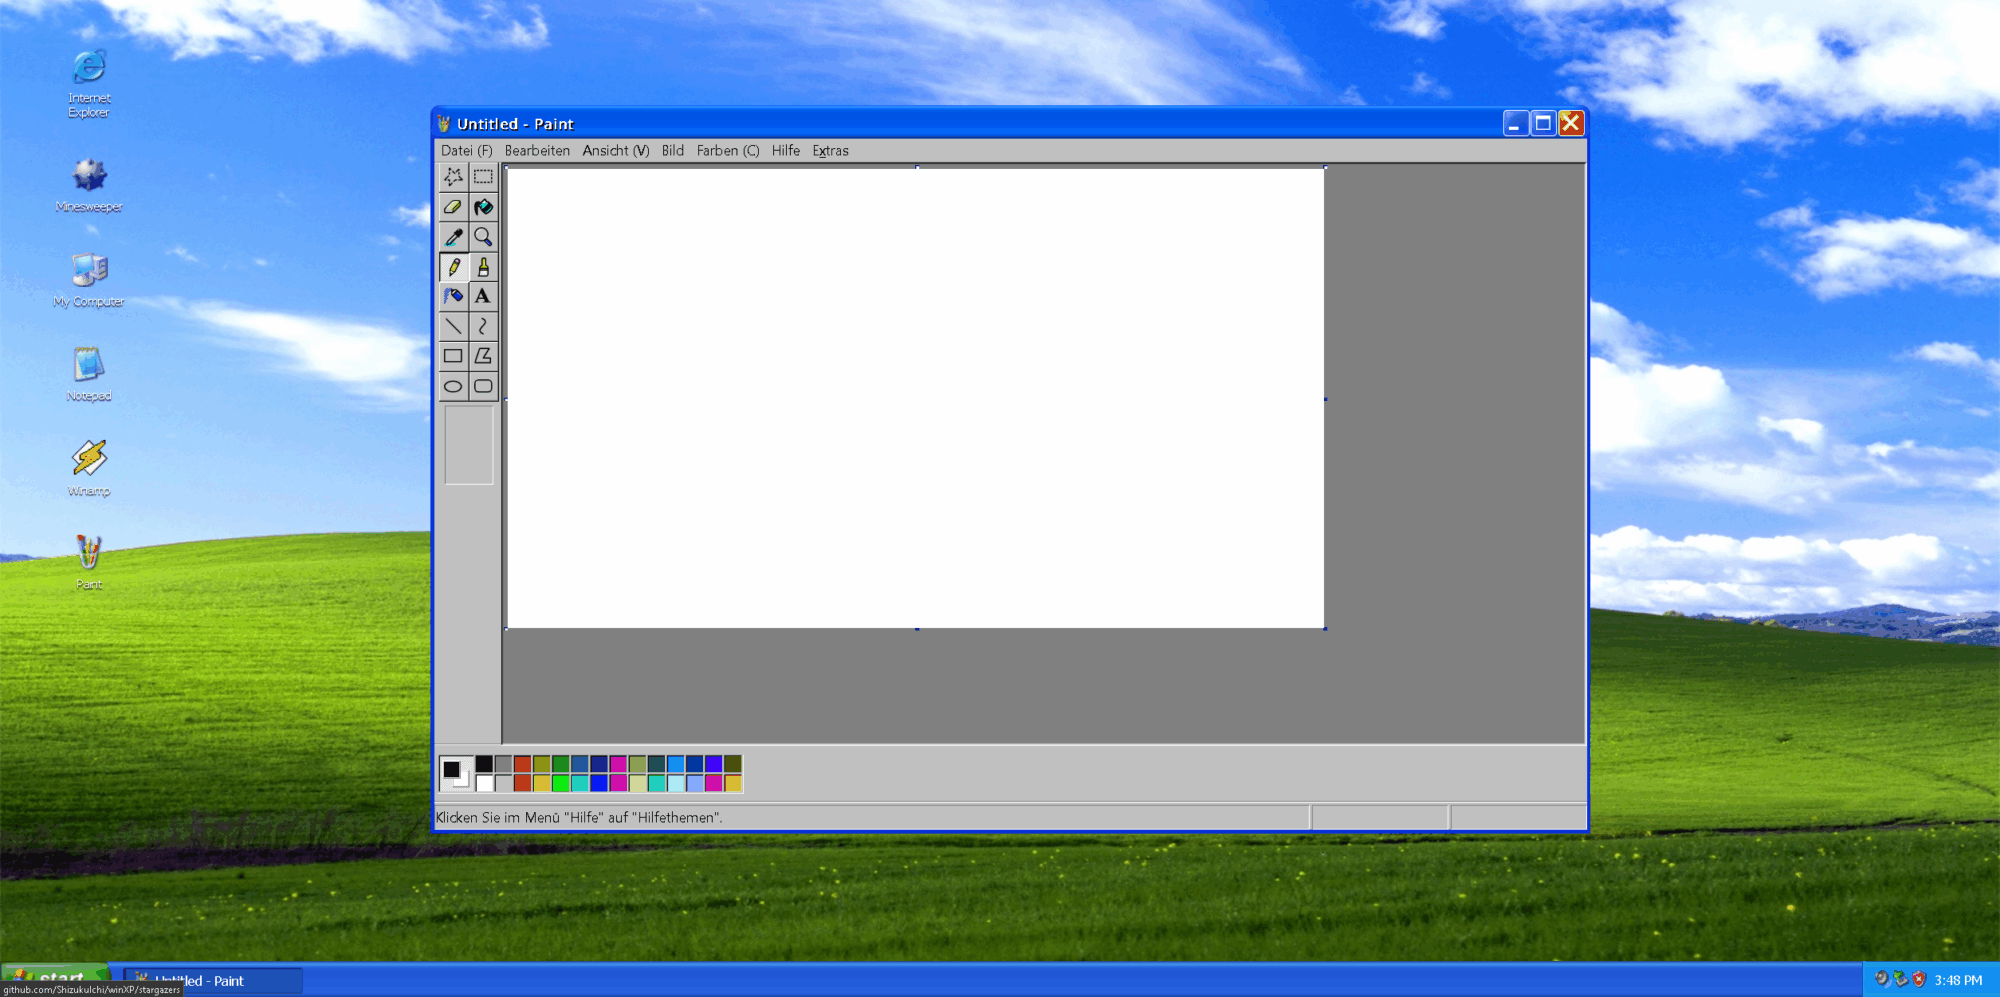The width and height of the screenshot is (2000, 997).
Task: Choose the sage green swatch
Action: coord(637,764)
